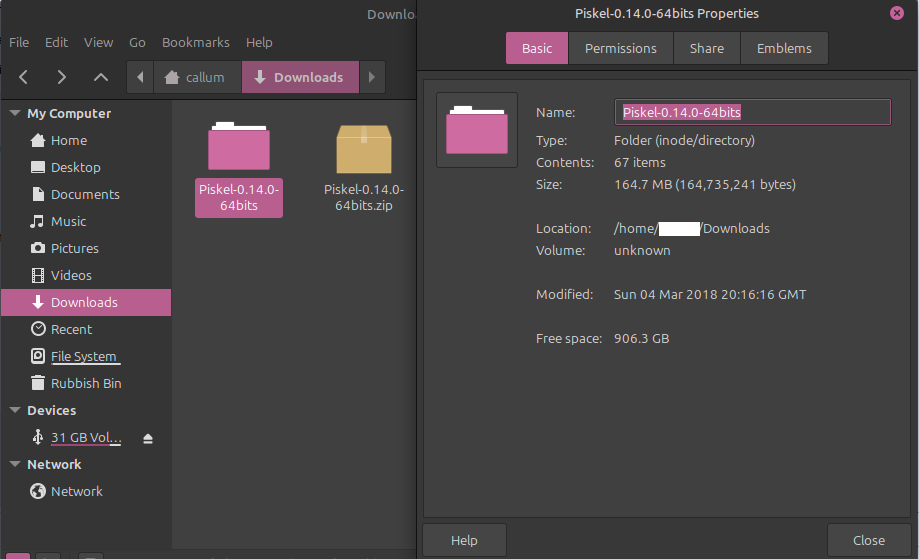Open Downloads in the sidebar
Viewport: 919px width, 559px height.
(x=86, y=302)
